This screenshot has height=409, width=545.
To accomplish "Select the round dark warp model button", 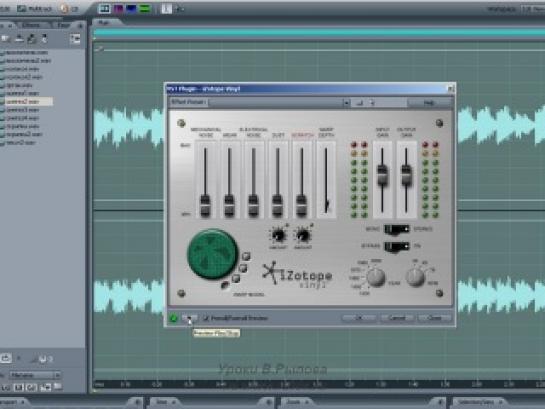I will [x=225, y=286].
